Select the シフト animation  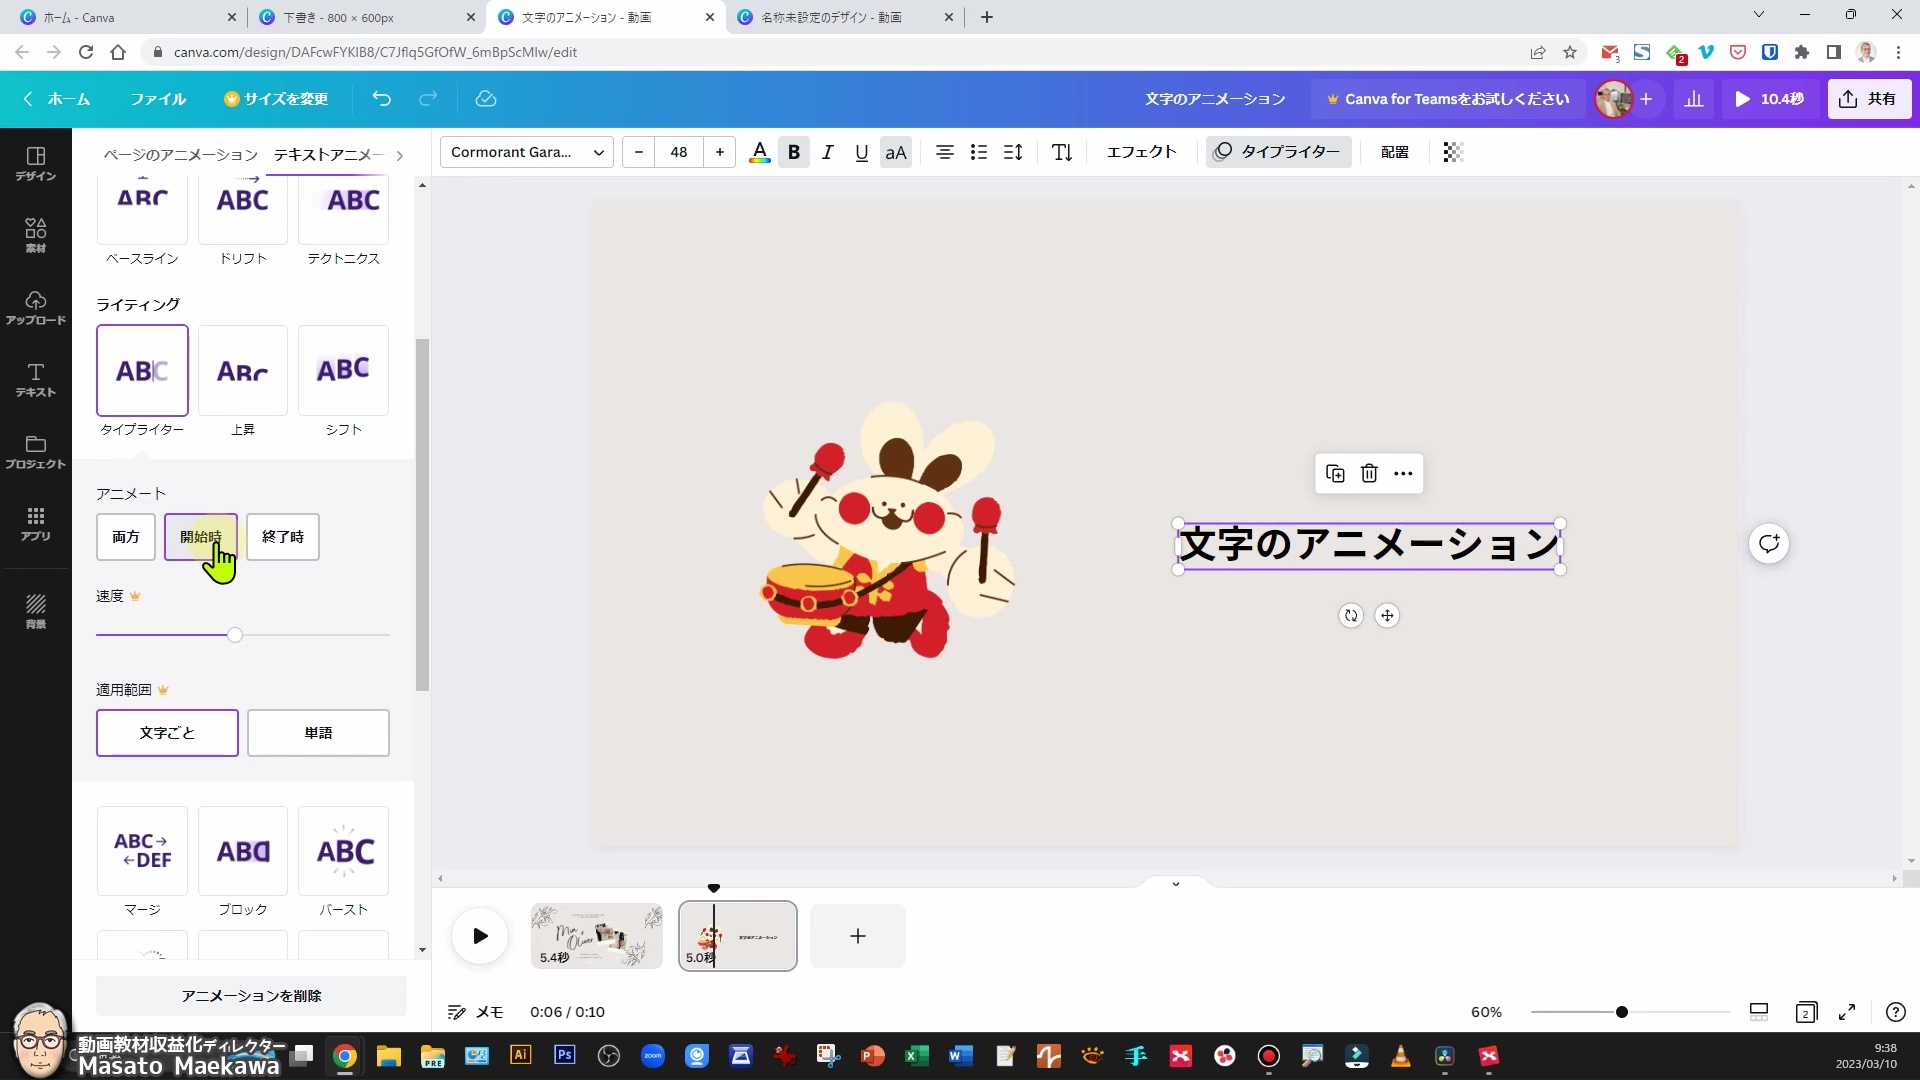pos(343,370)
